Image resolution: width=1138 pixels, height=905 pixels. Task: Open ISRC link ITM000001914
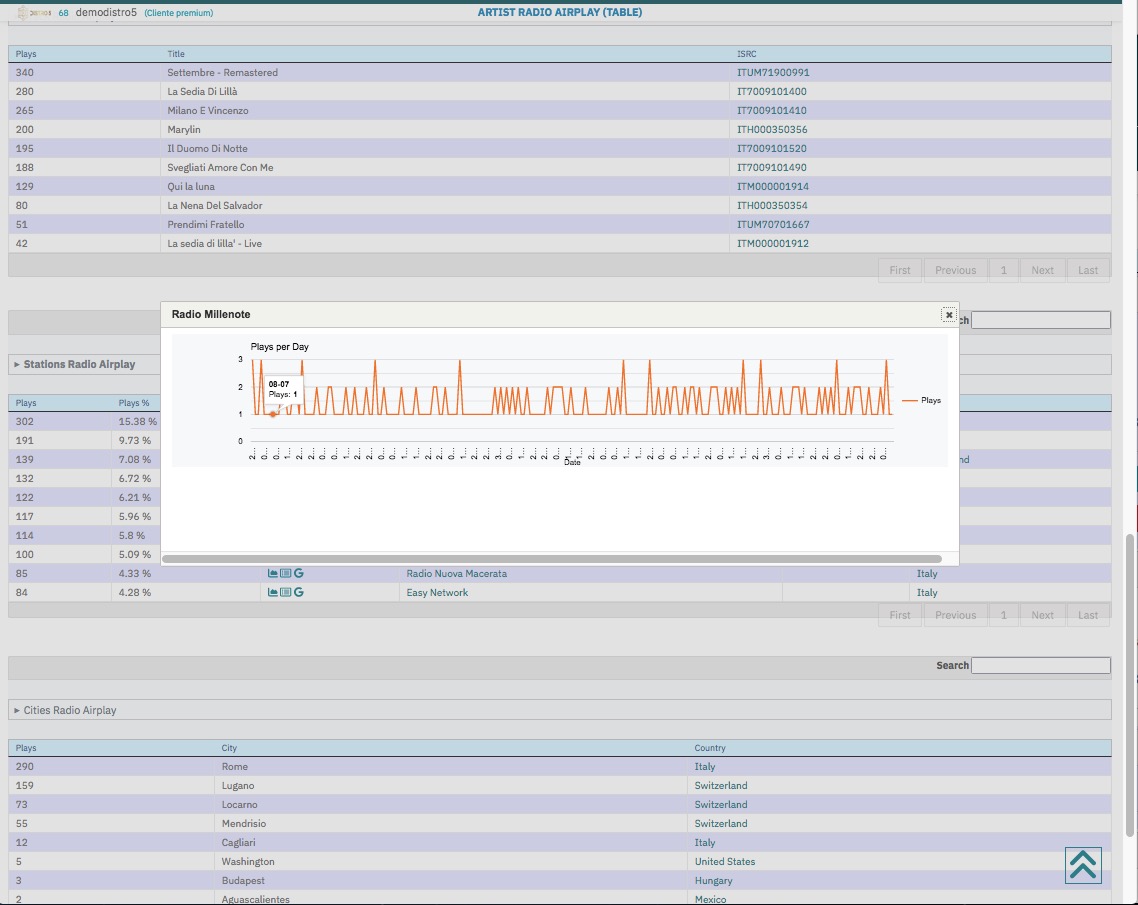click(773, 187)
